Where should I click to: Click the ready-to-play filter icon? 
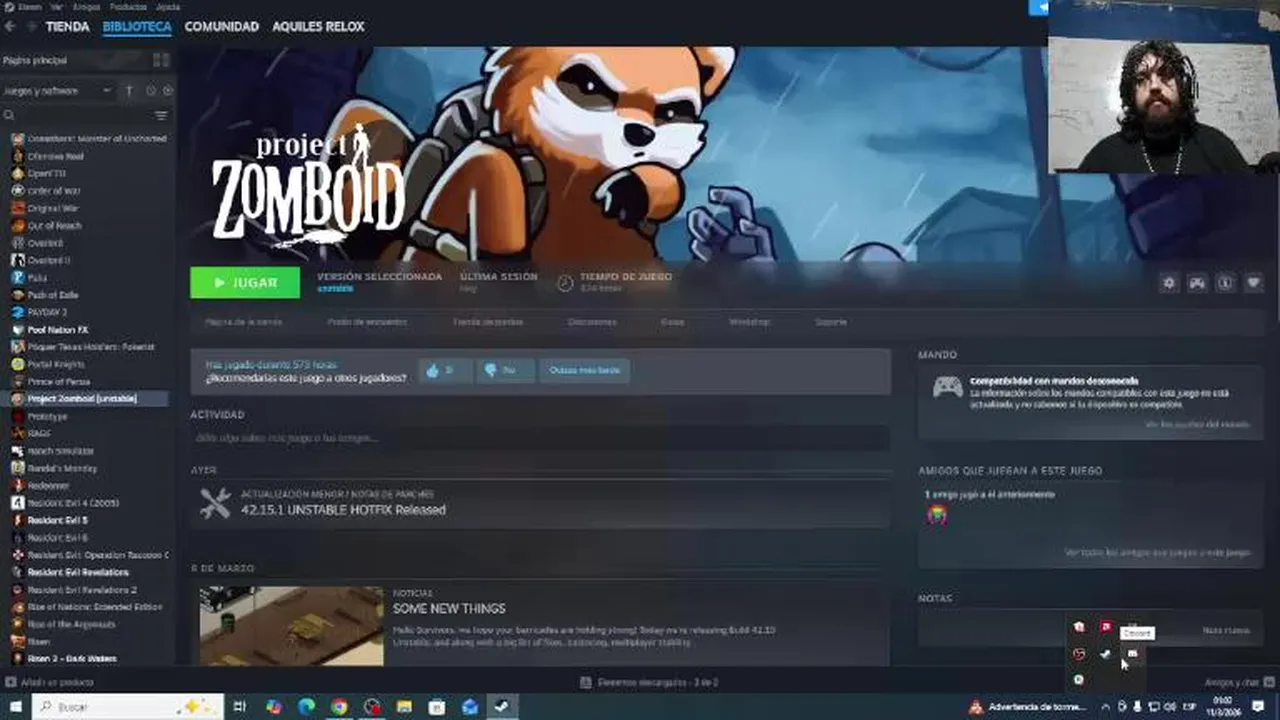coord(167,91)
